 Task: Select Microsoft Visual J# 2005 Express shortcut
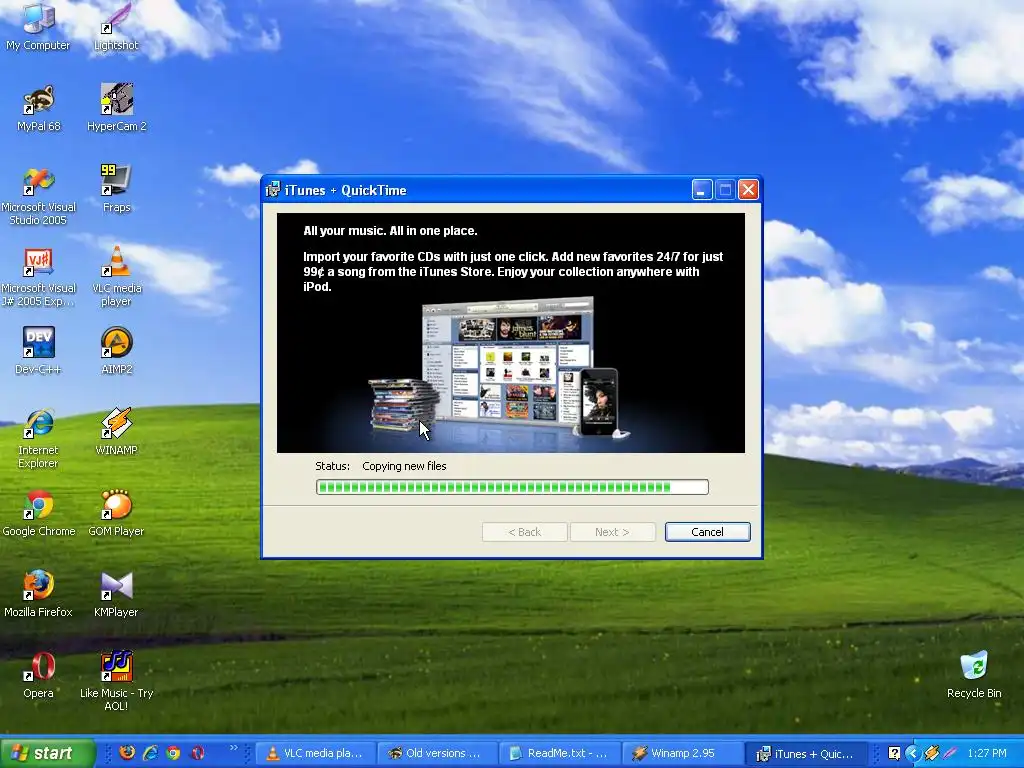39,277
